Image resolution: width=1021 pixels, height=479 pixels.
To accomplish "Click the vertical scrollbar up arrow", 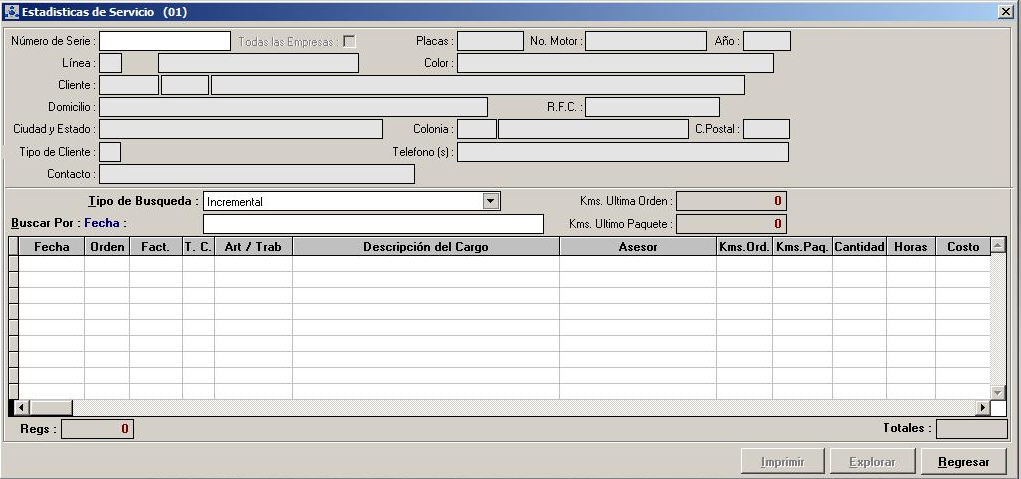I will pos(997,245).
